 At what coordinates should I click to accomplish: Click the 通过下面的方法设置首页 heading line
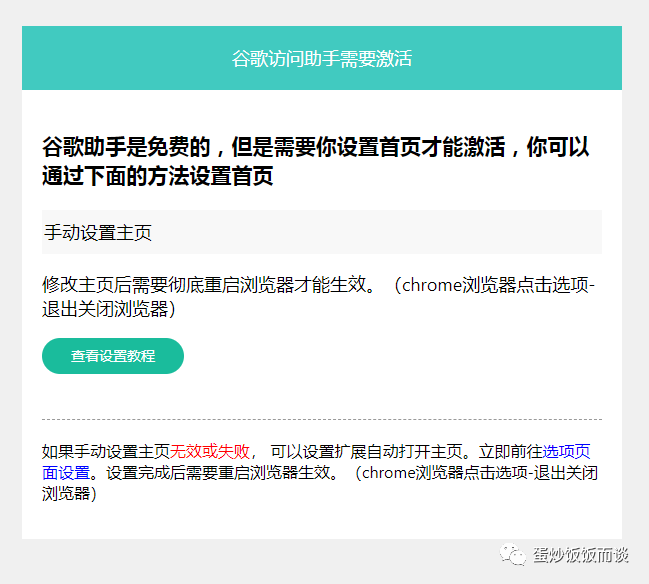158,175
